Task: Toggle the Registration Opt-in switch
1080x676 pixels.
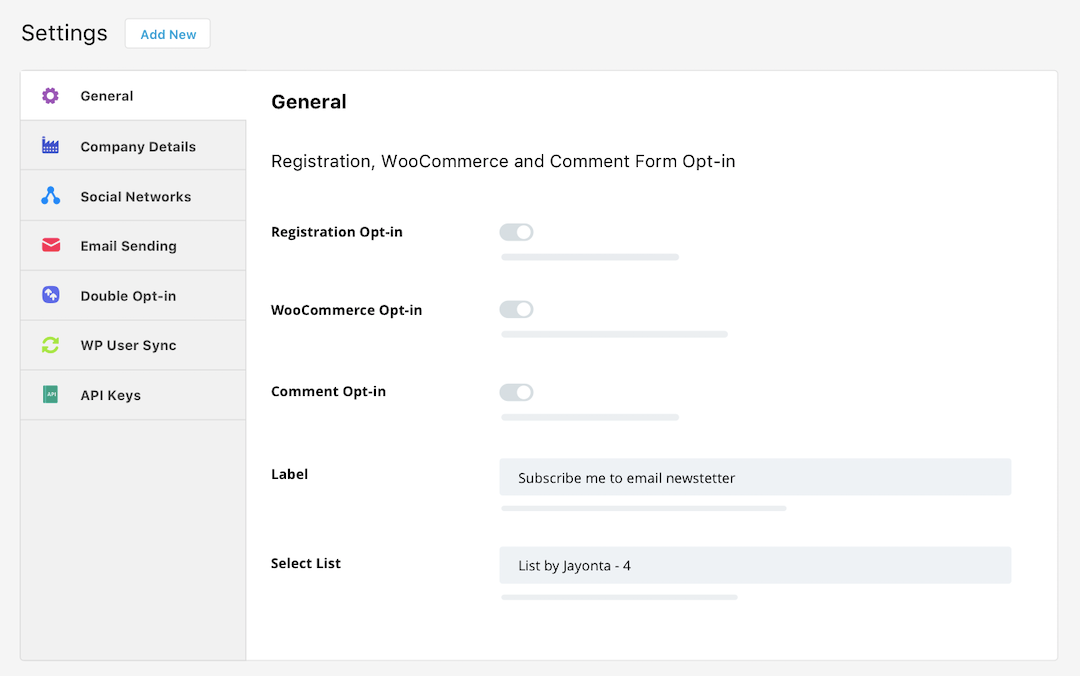Action: coord(516,232)
